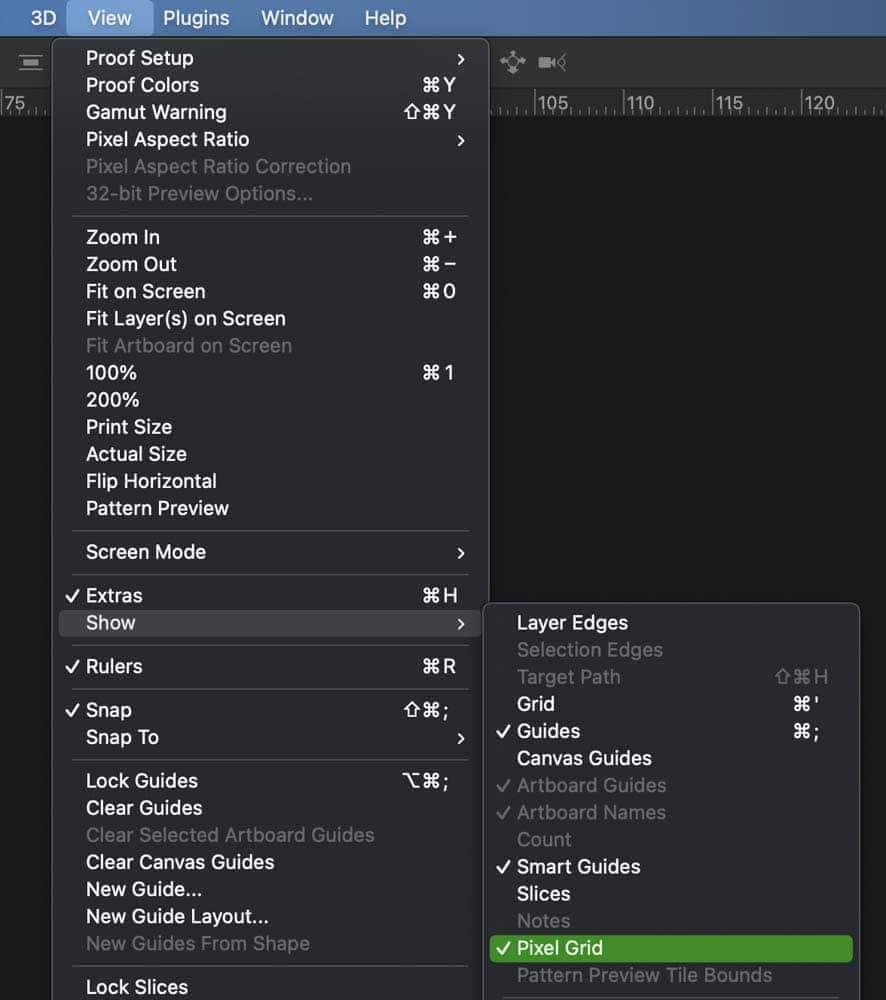Select Clear Guides
Screen dimensions: 886x1000
coord(270,808)
